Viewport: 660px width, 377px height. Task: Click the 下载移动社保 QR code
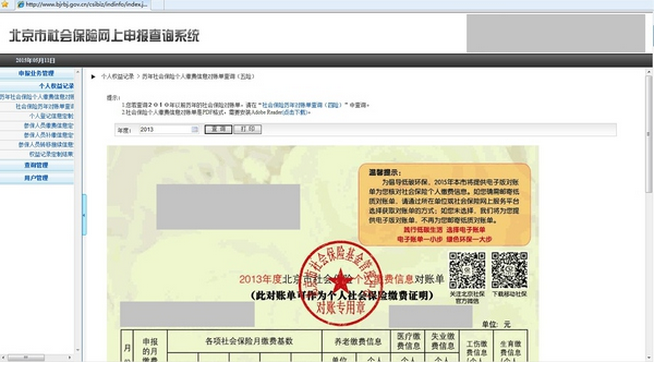(x=509, y=271)
